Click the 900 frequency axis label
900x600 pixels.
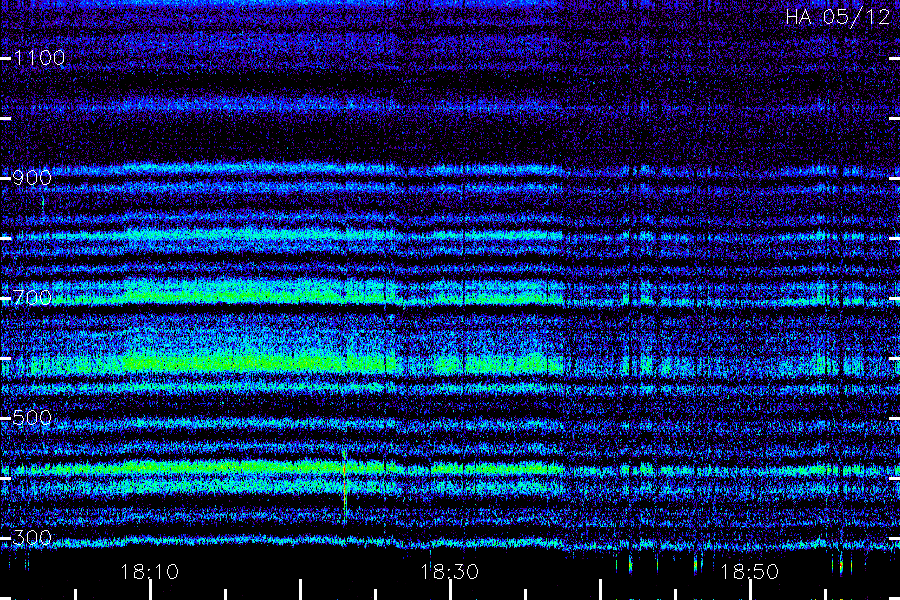pos(32,177)
